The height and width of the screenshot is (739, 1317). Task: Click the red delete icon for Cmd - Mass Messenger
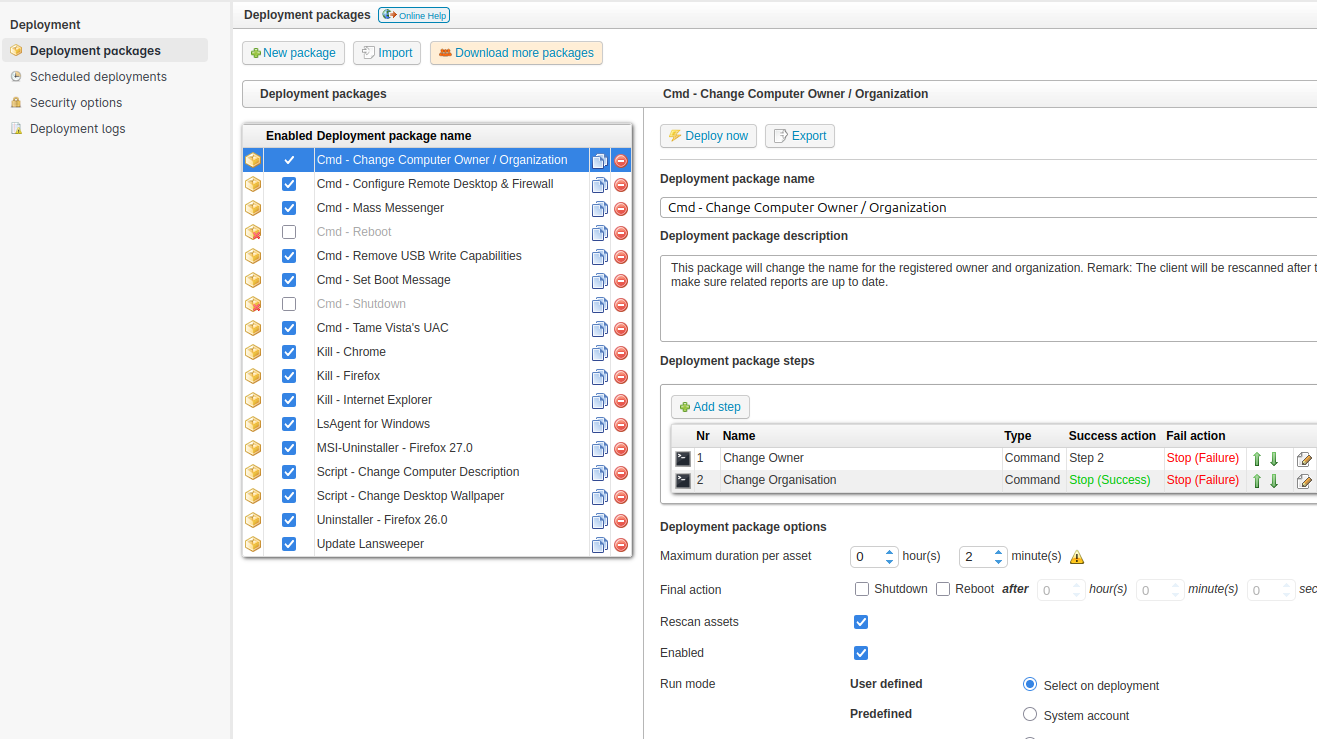621,209
